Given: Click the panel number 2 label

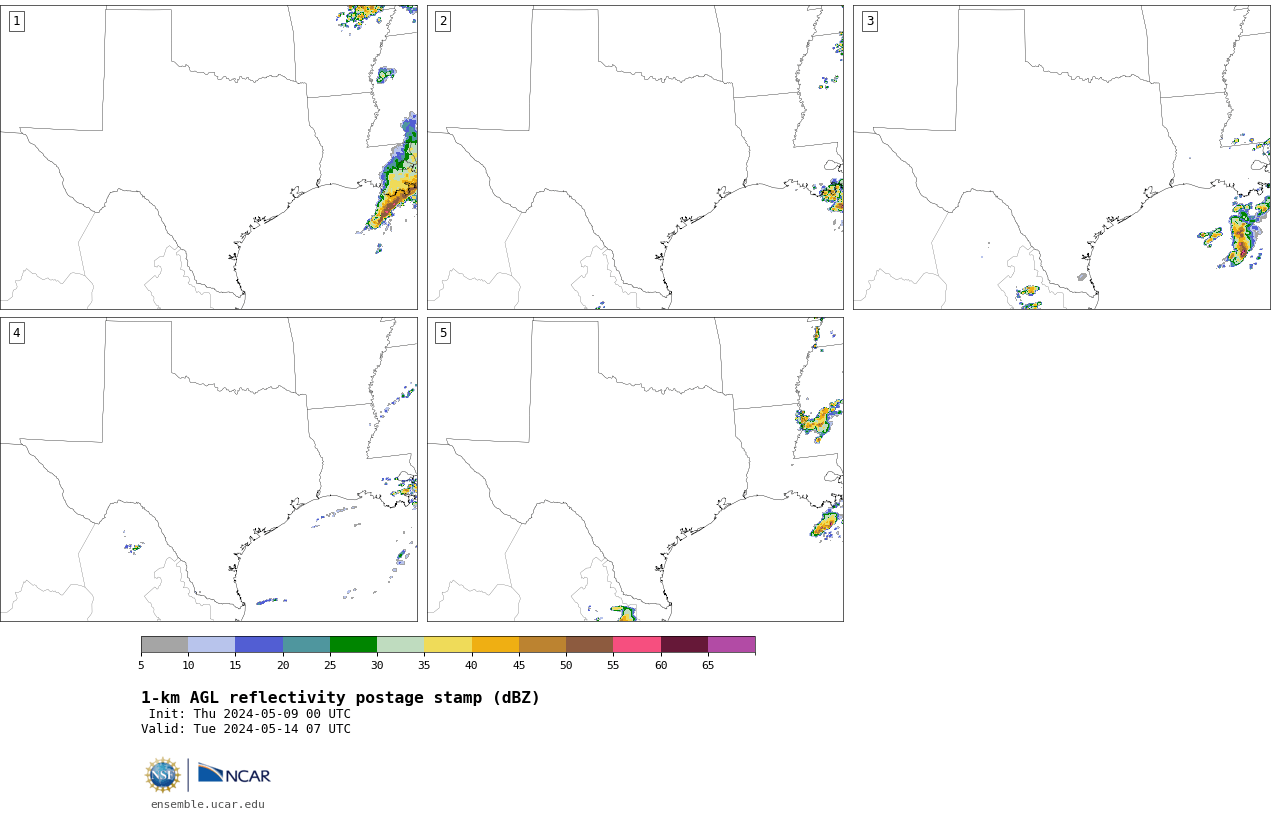Looking at the screenshot, I should click(x=443, y=21).
